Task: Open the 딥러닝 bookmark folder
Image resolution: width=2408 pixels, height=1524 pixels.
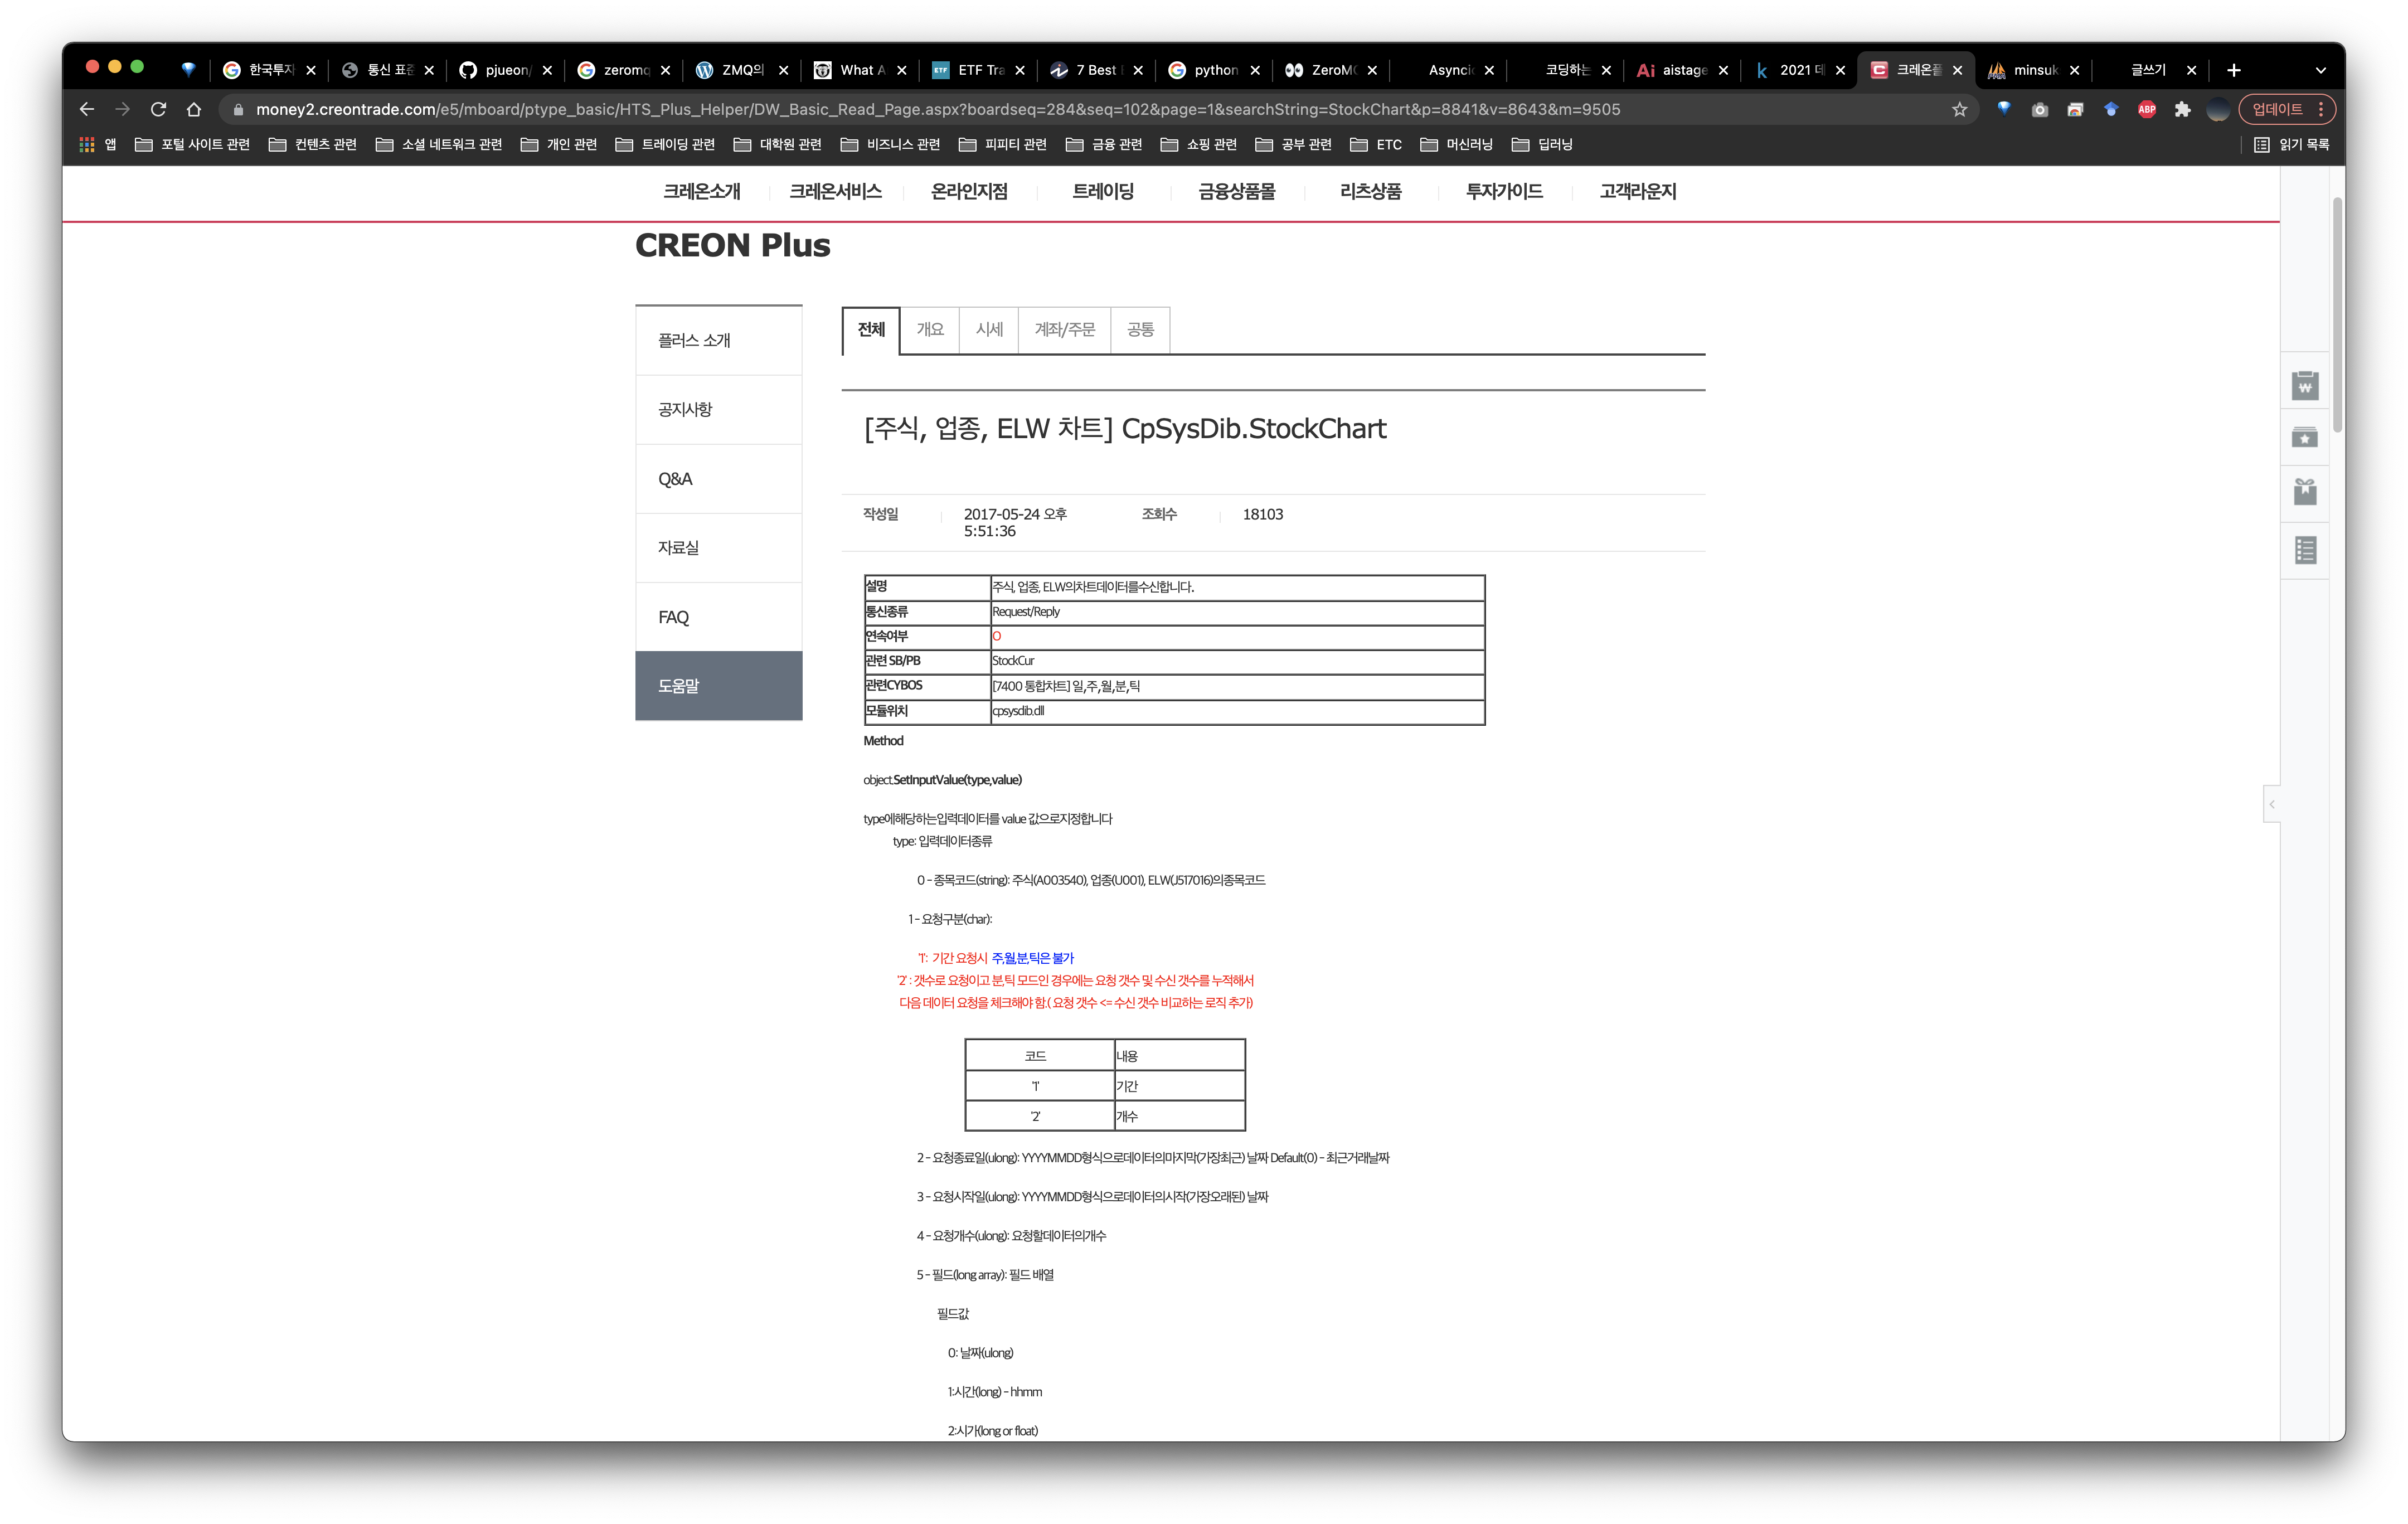Action: (1542, 144)
